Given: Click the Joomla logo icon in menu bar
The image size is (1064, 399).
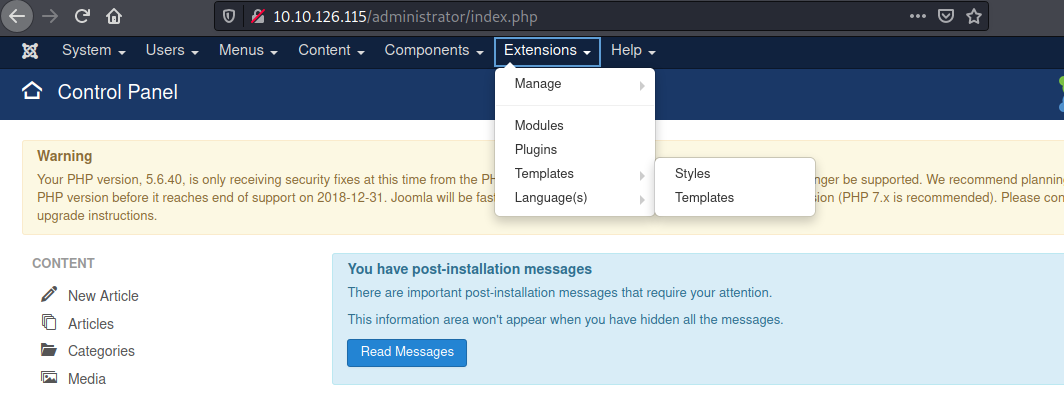Looking at the screenshot, I should click(30, 51).
